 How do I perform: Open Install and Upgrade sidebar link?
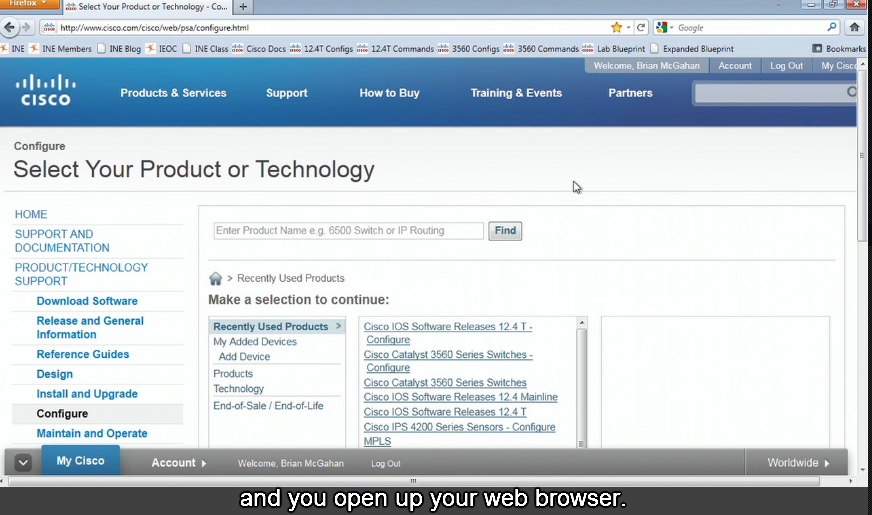coord(87,394)
